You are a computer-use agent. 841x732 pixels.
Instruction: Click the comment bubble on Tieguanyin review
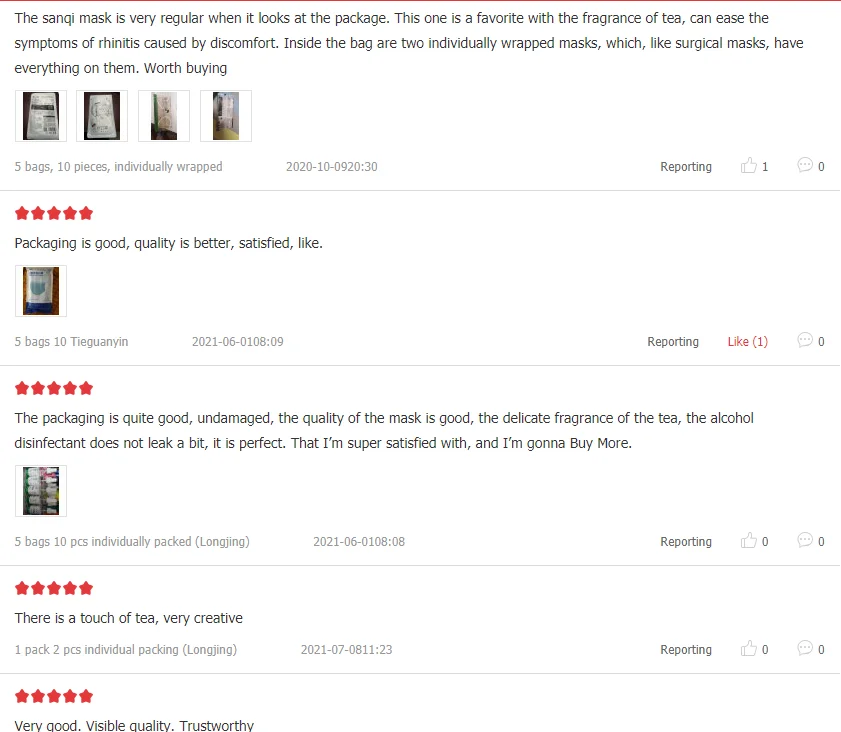[805, 341]
